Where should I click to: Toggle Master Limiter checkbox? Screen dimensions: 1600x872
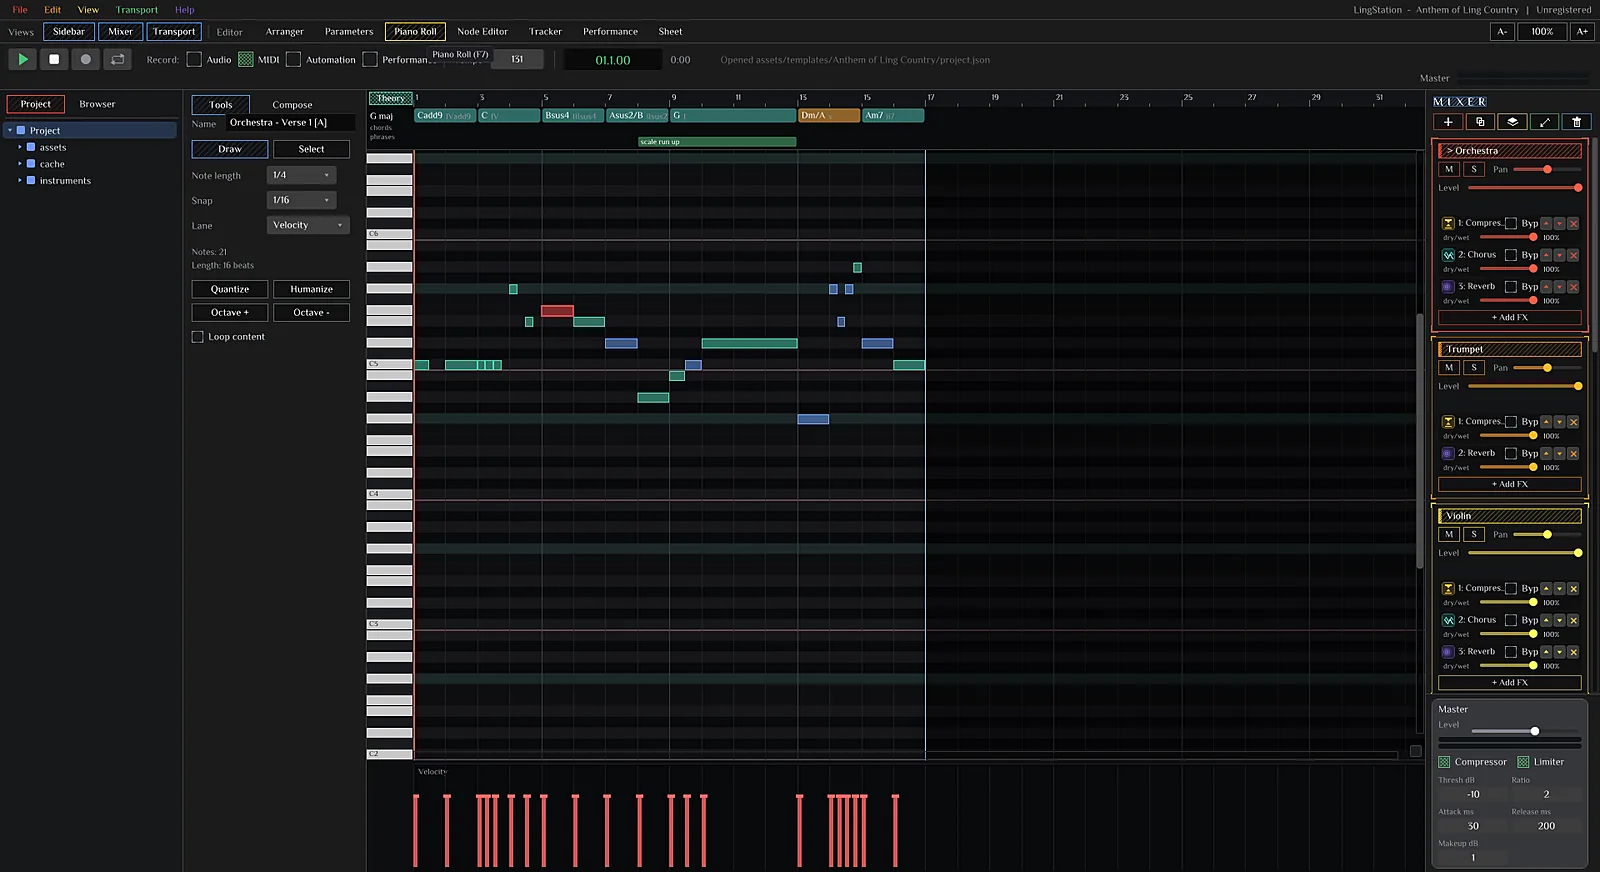pos(1523,762)
